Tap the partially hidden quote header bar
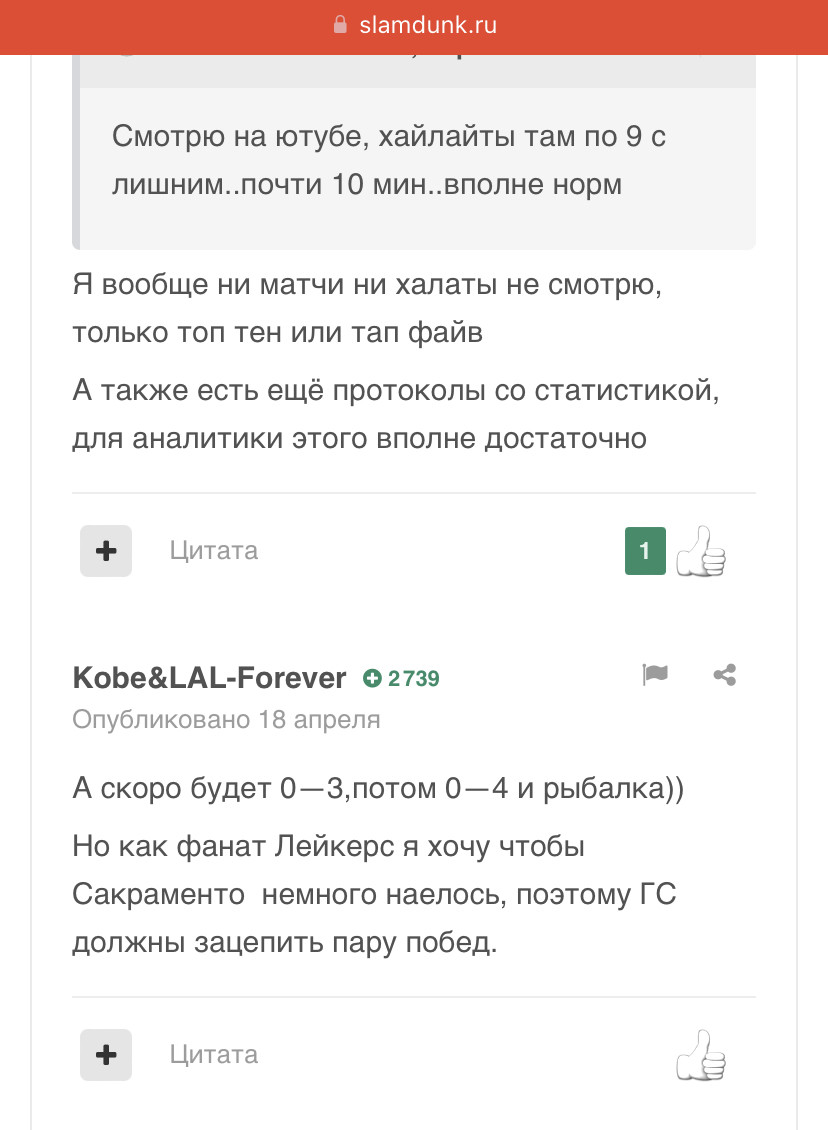Screen dimensions: 828x1130 (414, 71)
